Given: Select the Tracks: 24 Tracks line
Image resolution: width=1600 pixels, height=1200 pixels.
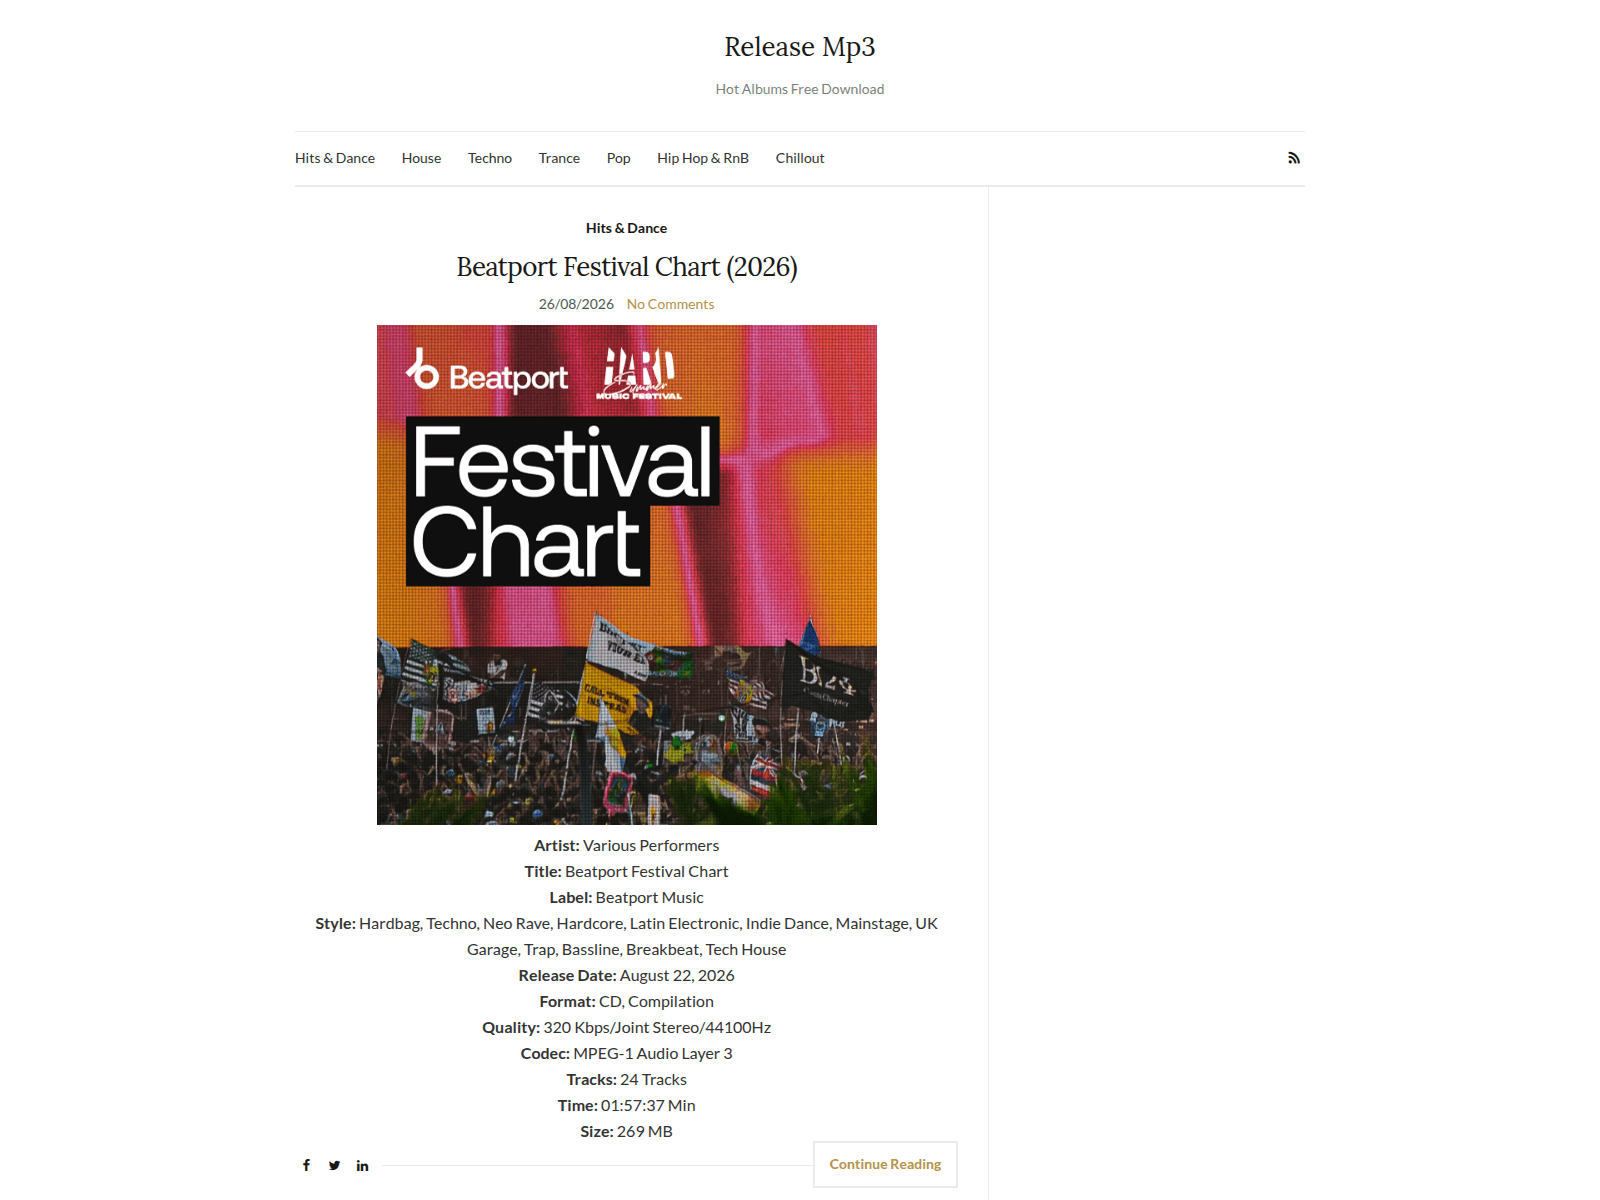Looking at the screenshot, I should tap(627, 1079).
